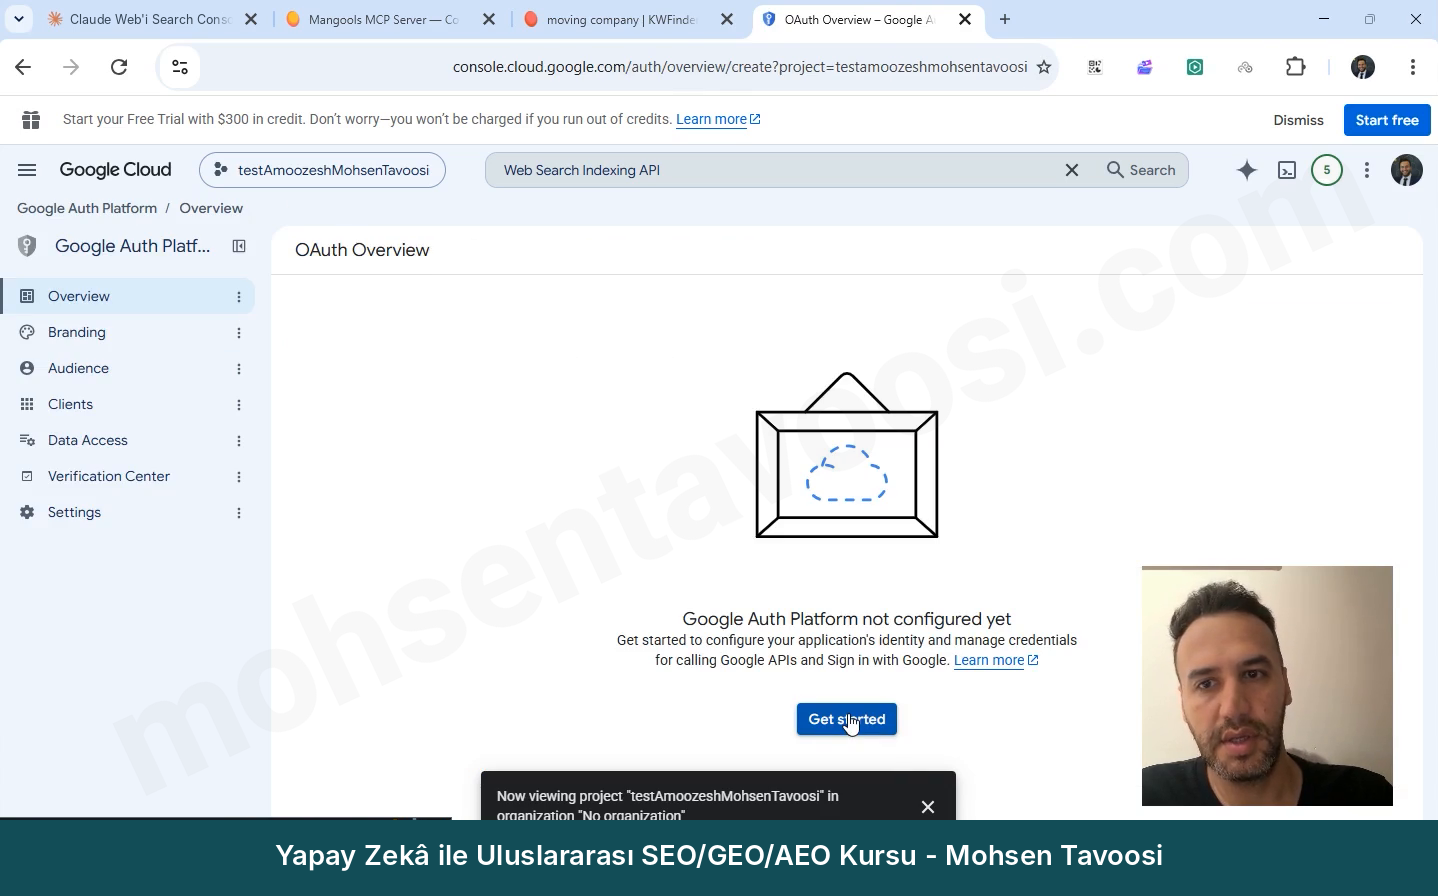Open Branding in the sidebar
The height and width of the screenshot is (896, 1438).
point(128,332)
